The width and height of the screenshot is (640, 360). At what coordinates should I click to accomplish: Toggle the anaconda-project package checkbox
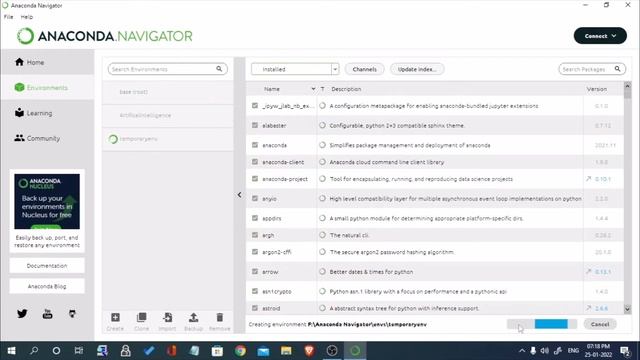coord(255,179)
